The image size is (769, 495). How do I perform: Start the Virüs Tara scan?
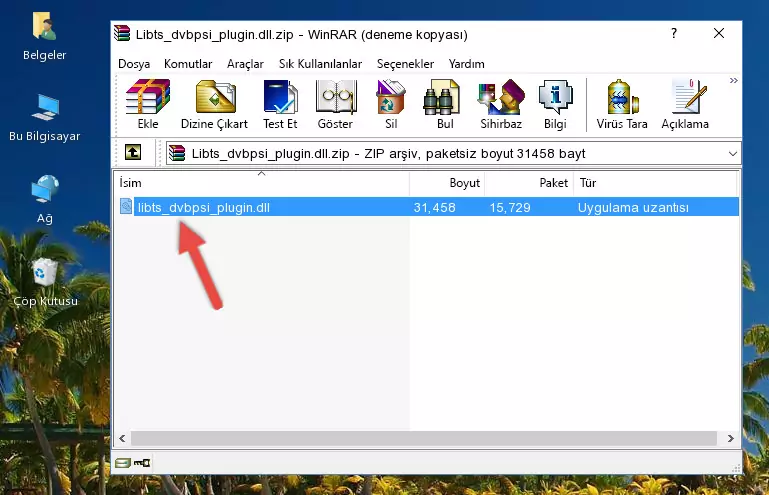click(622, 104)
